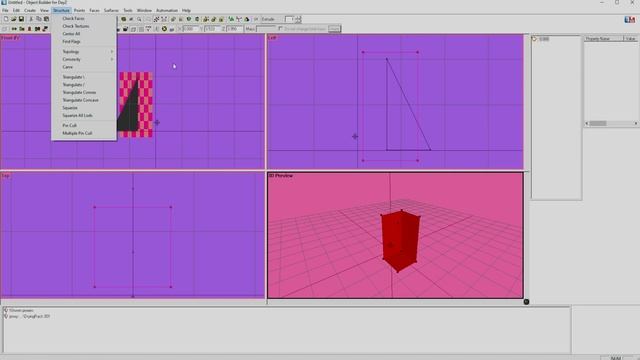Open the Help menu
Viewport: 640px width, 360px height.
click(186, 10)
